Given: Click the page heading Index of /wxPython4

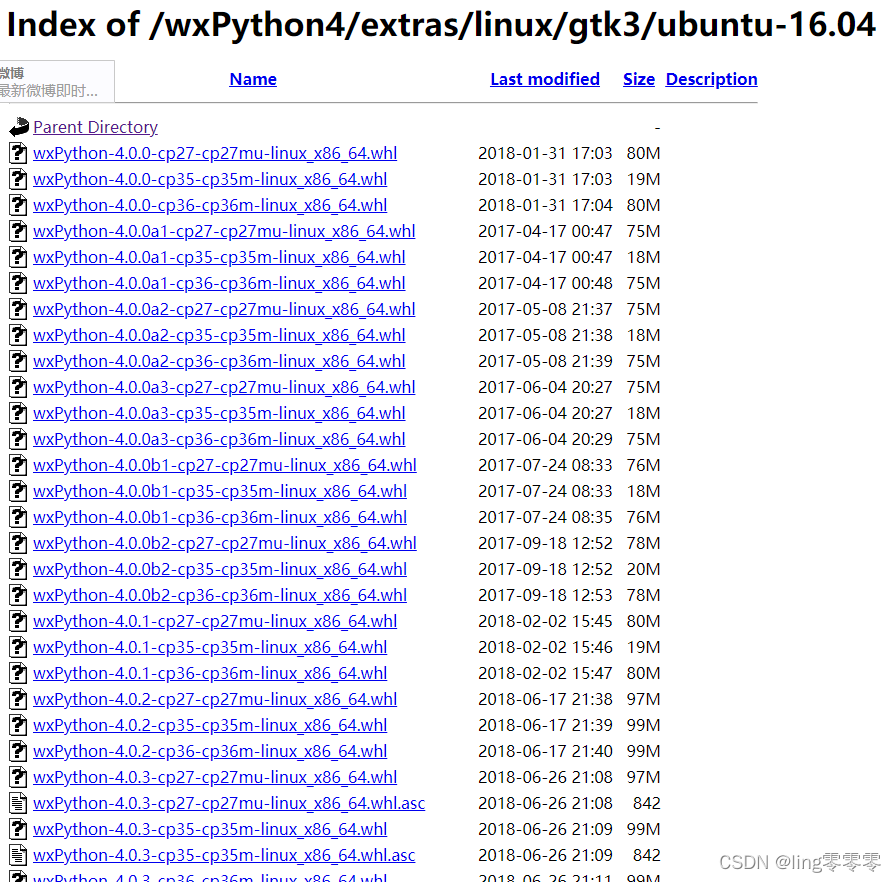Looking at the screenshot, I should click(441, 24).
